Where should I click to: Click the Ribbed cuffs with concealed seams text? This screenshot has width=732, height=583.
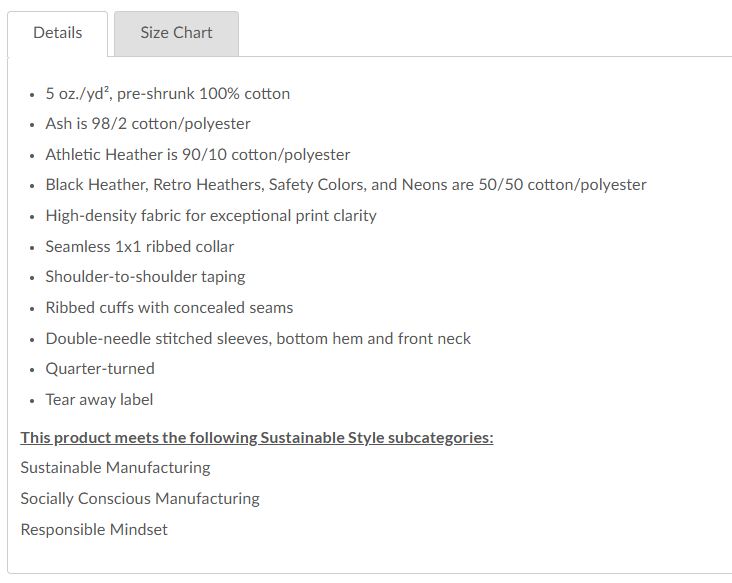169,308
